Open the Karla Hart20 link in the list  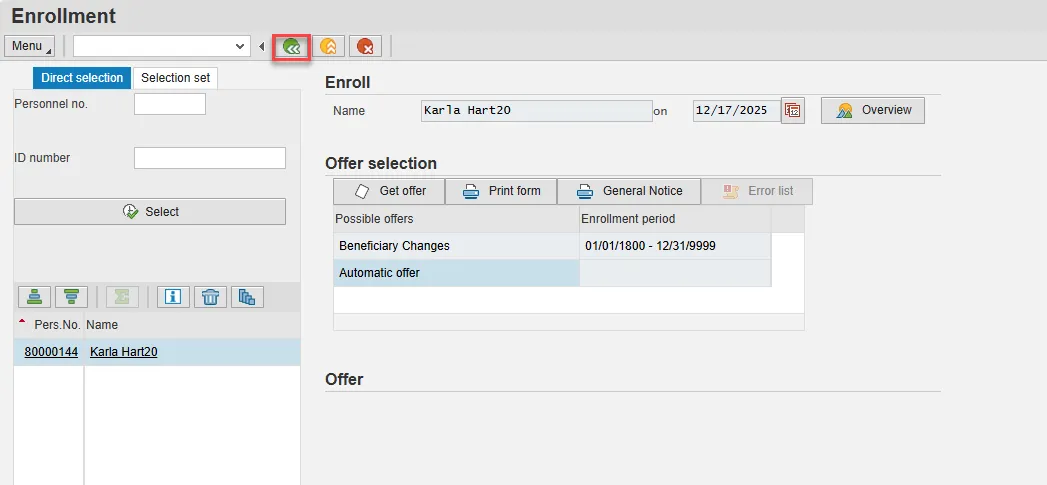[x=124, y=352]
